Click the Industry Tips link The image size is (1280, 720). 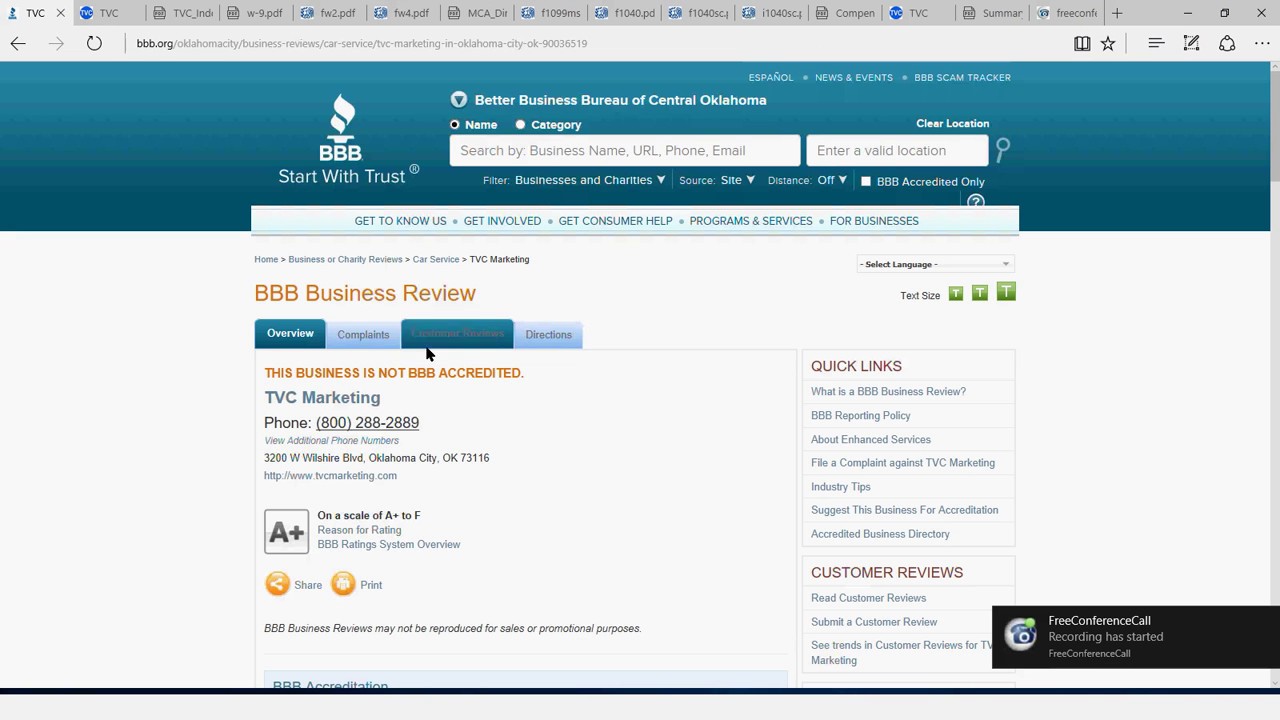pos(841,487)
